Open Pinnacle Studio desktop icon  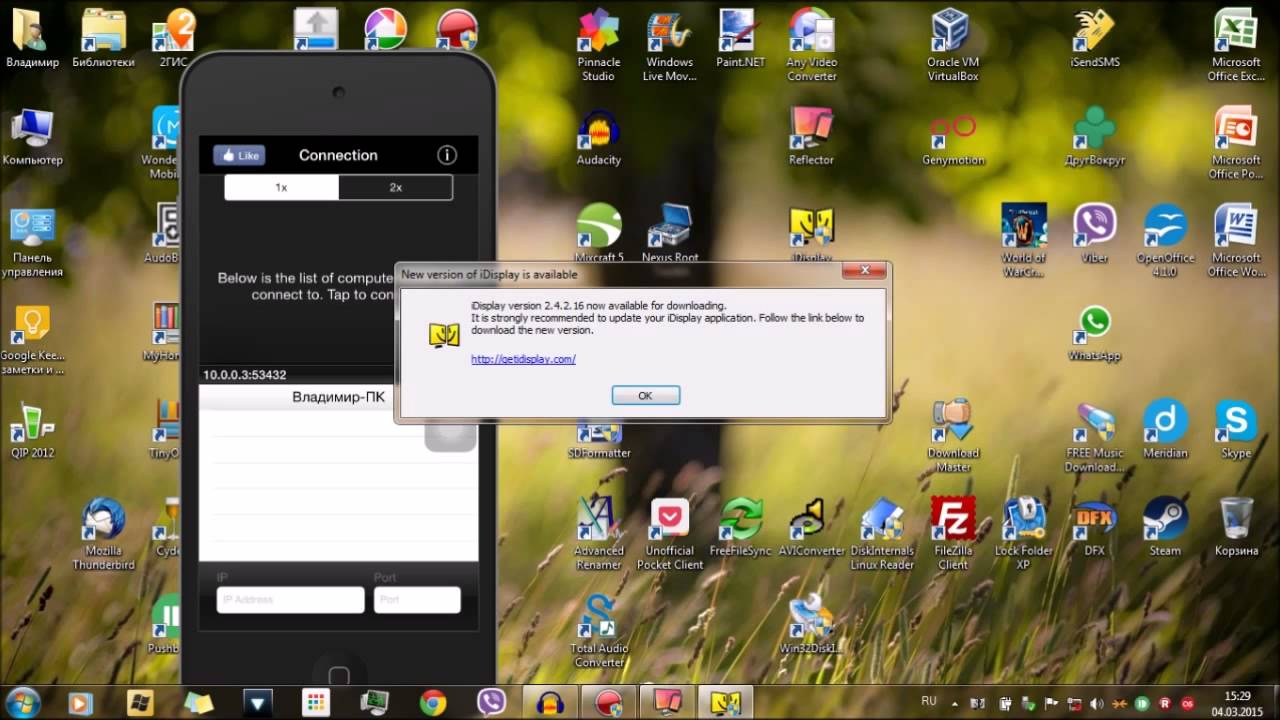click(598, 46)
